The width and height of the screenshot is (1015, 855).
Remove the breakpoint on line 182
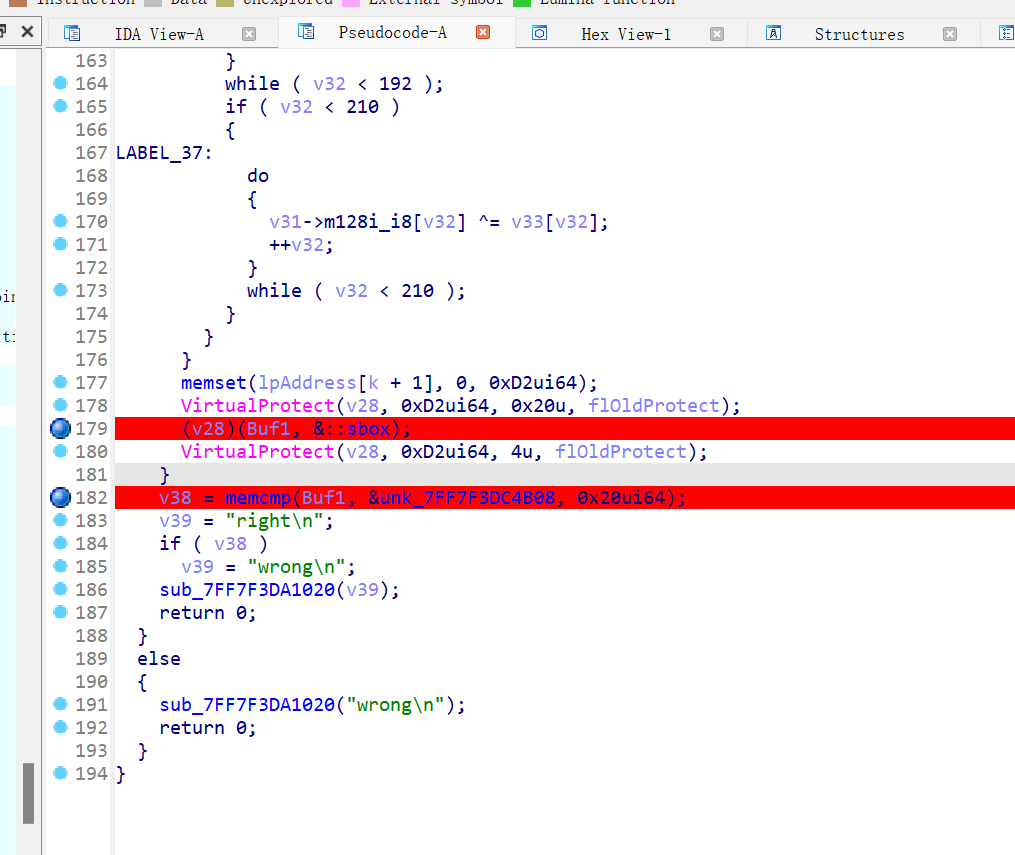(61, 498)
